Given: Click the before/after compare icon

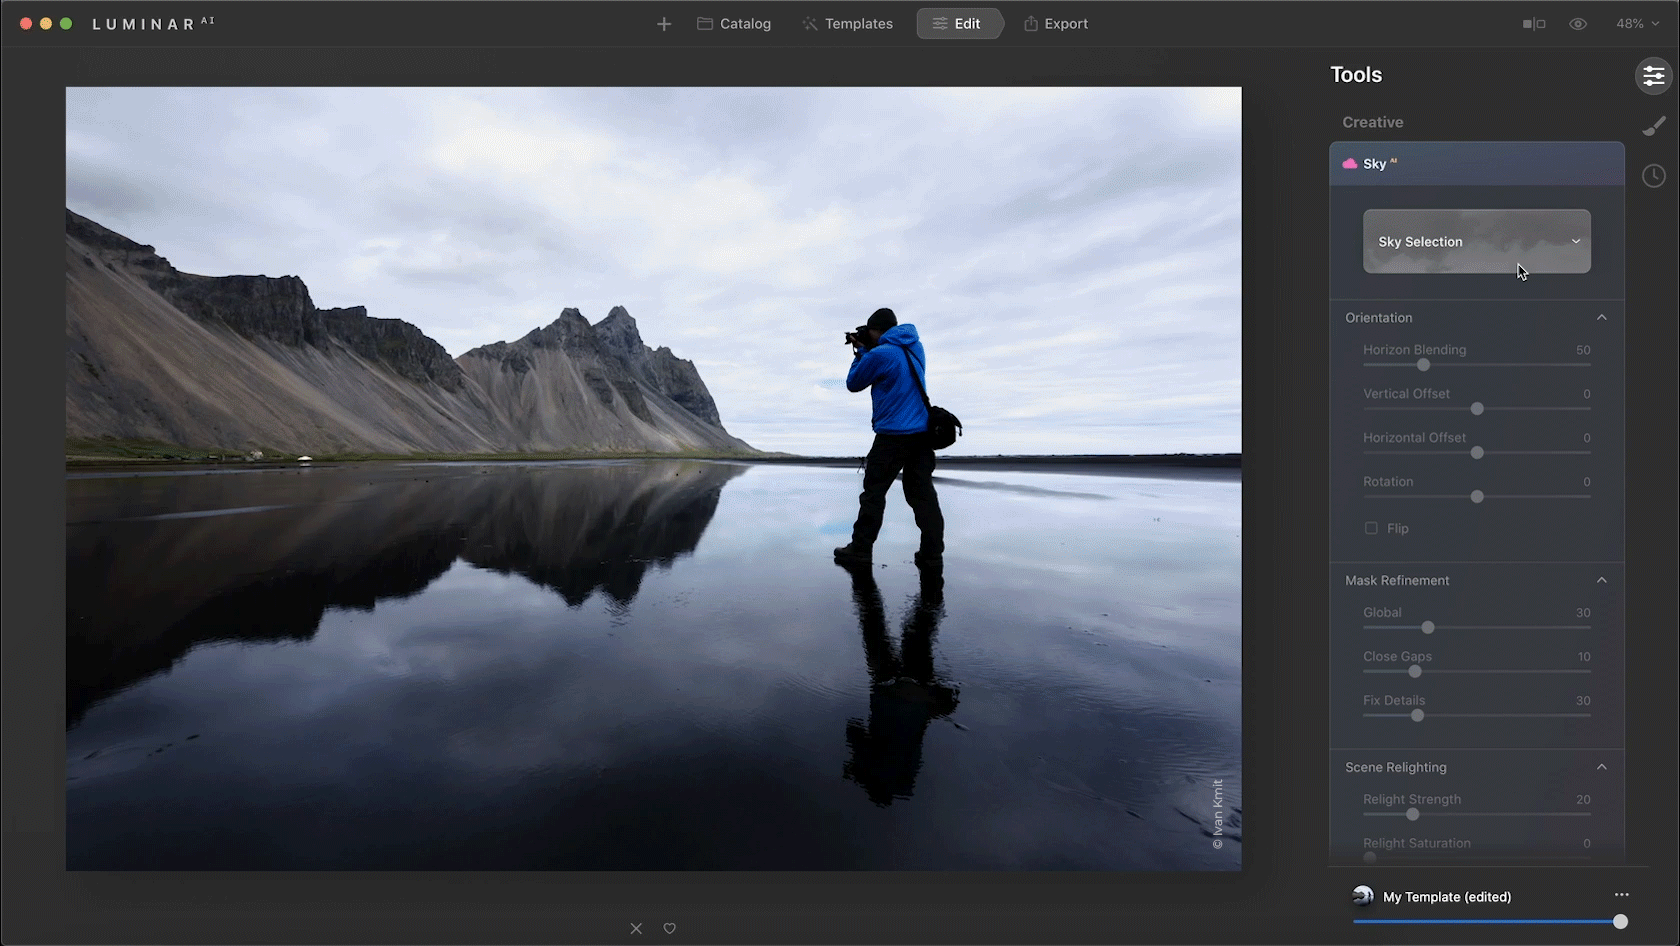Looking at the screenshot, I should 1533,24.
